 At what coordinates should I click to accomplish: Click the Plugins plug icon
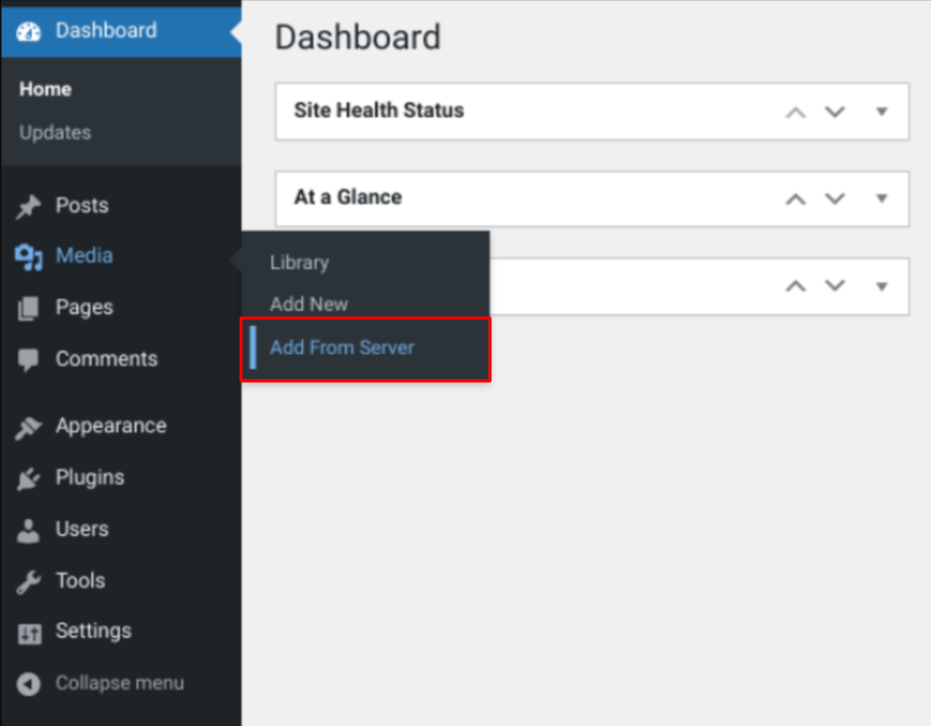29,479
